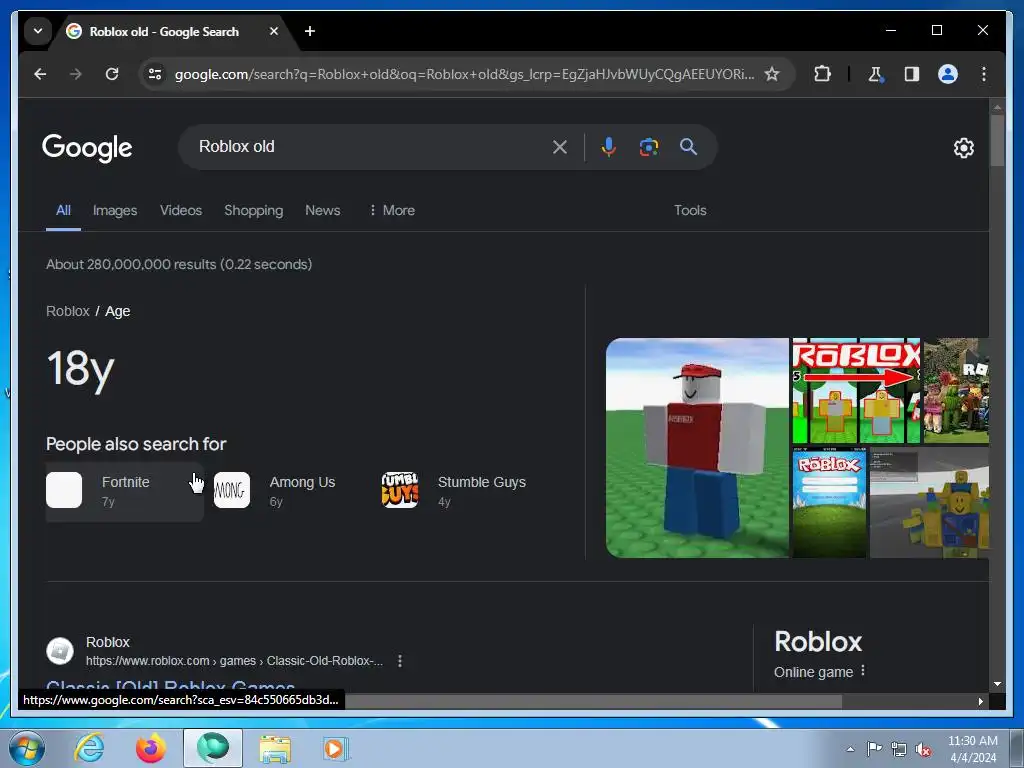Open the Roblox login screen thumbnail
This screenshot has width=1024, height=768.
point(829,503)
